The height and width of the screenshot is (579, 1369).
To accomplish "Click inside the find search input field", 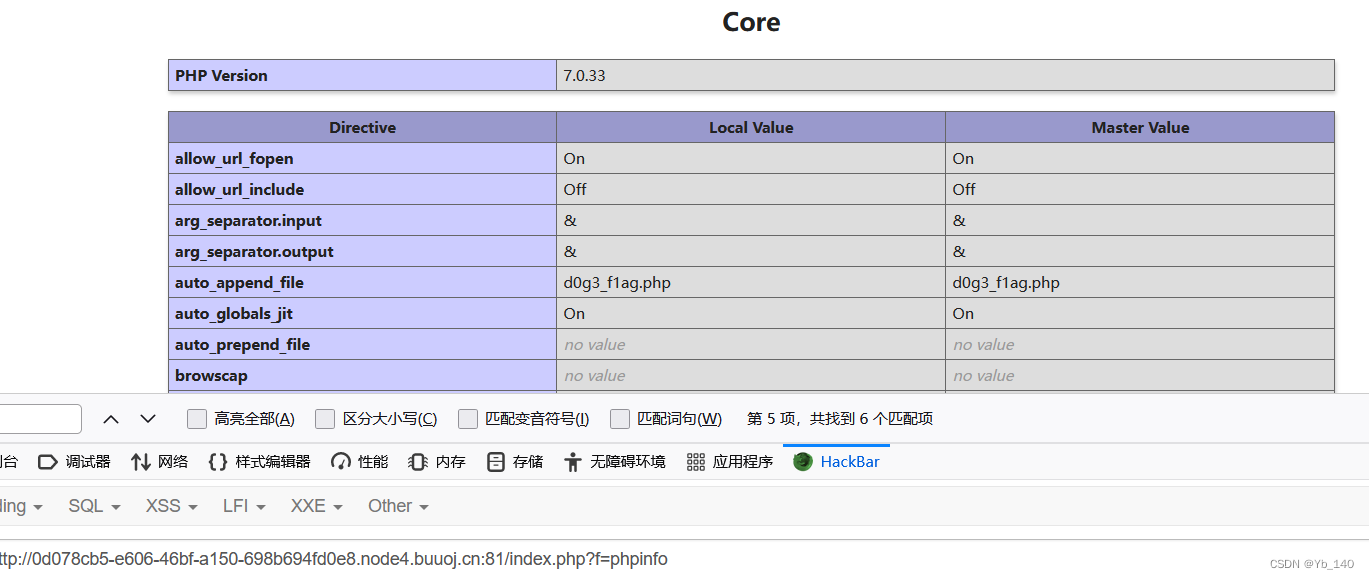I will 40,419.
